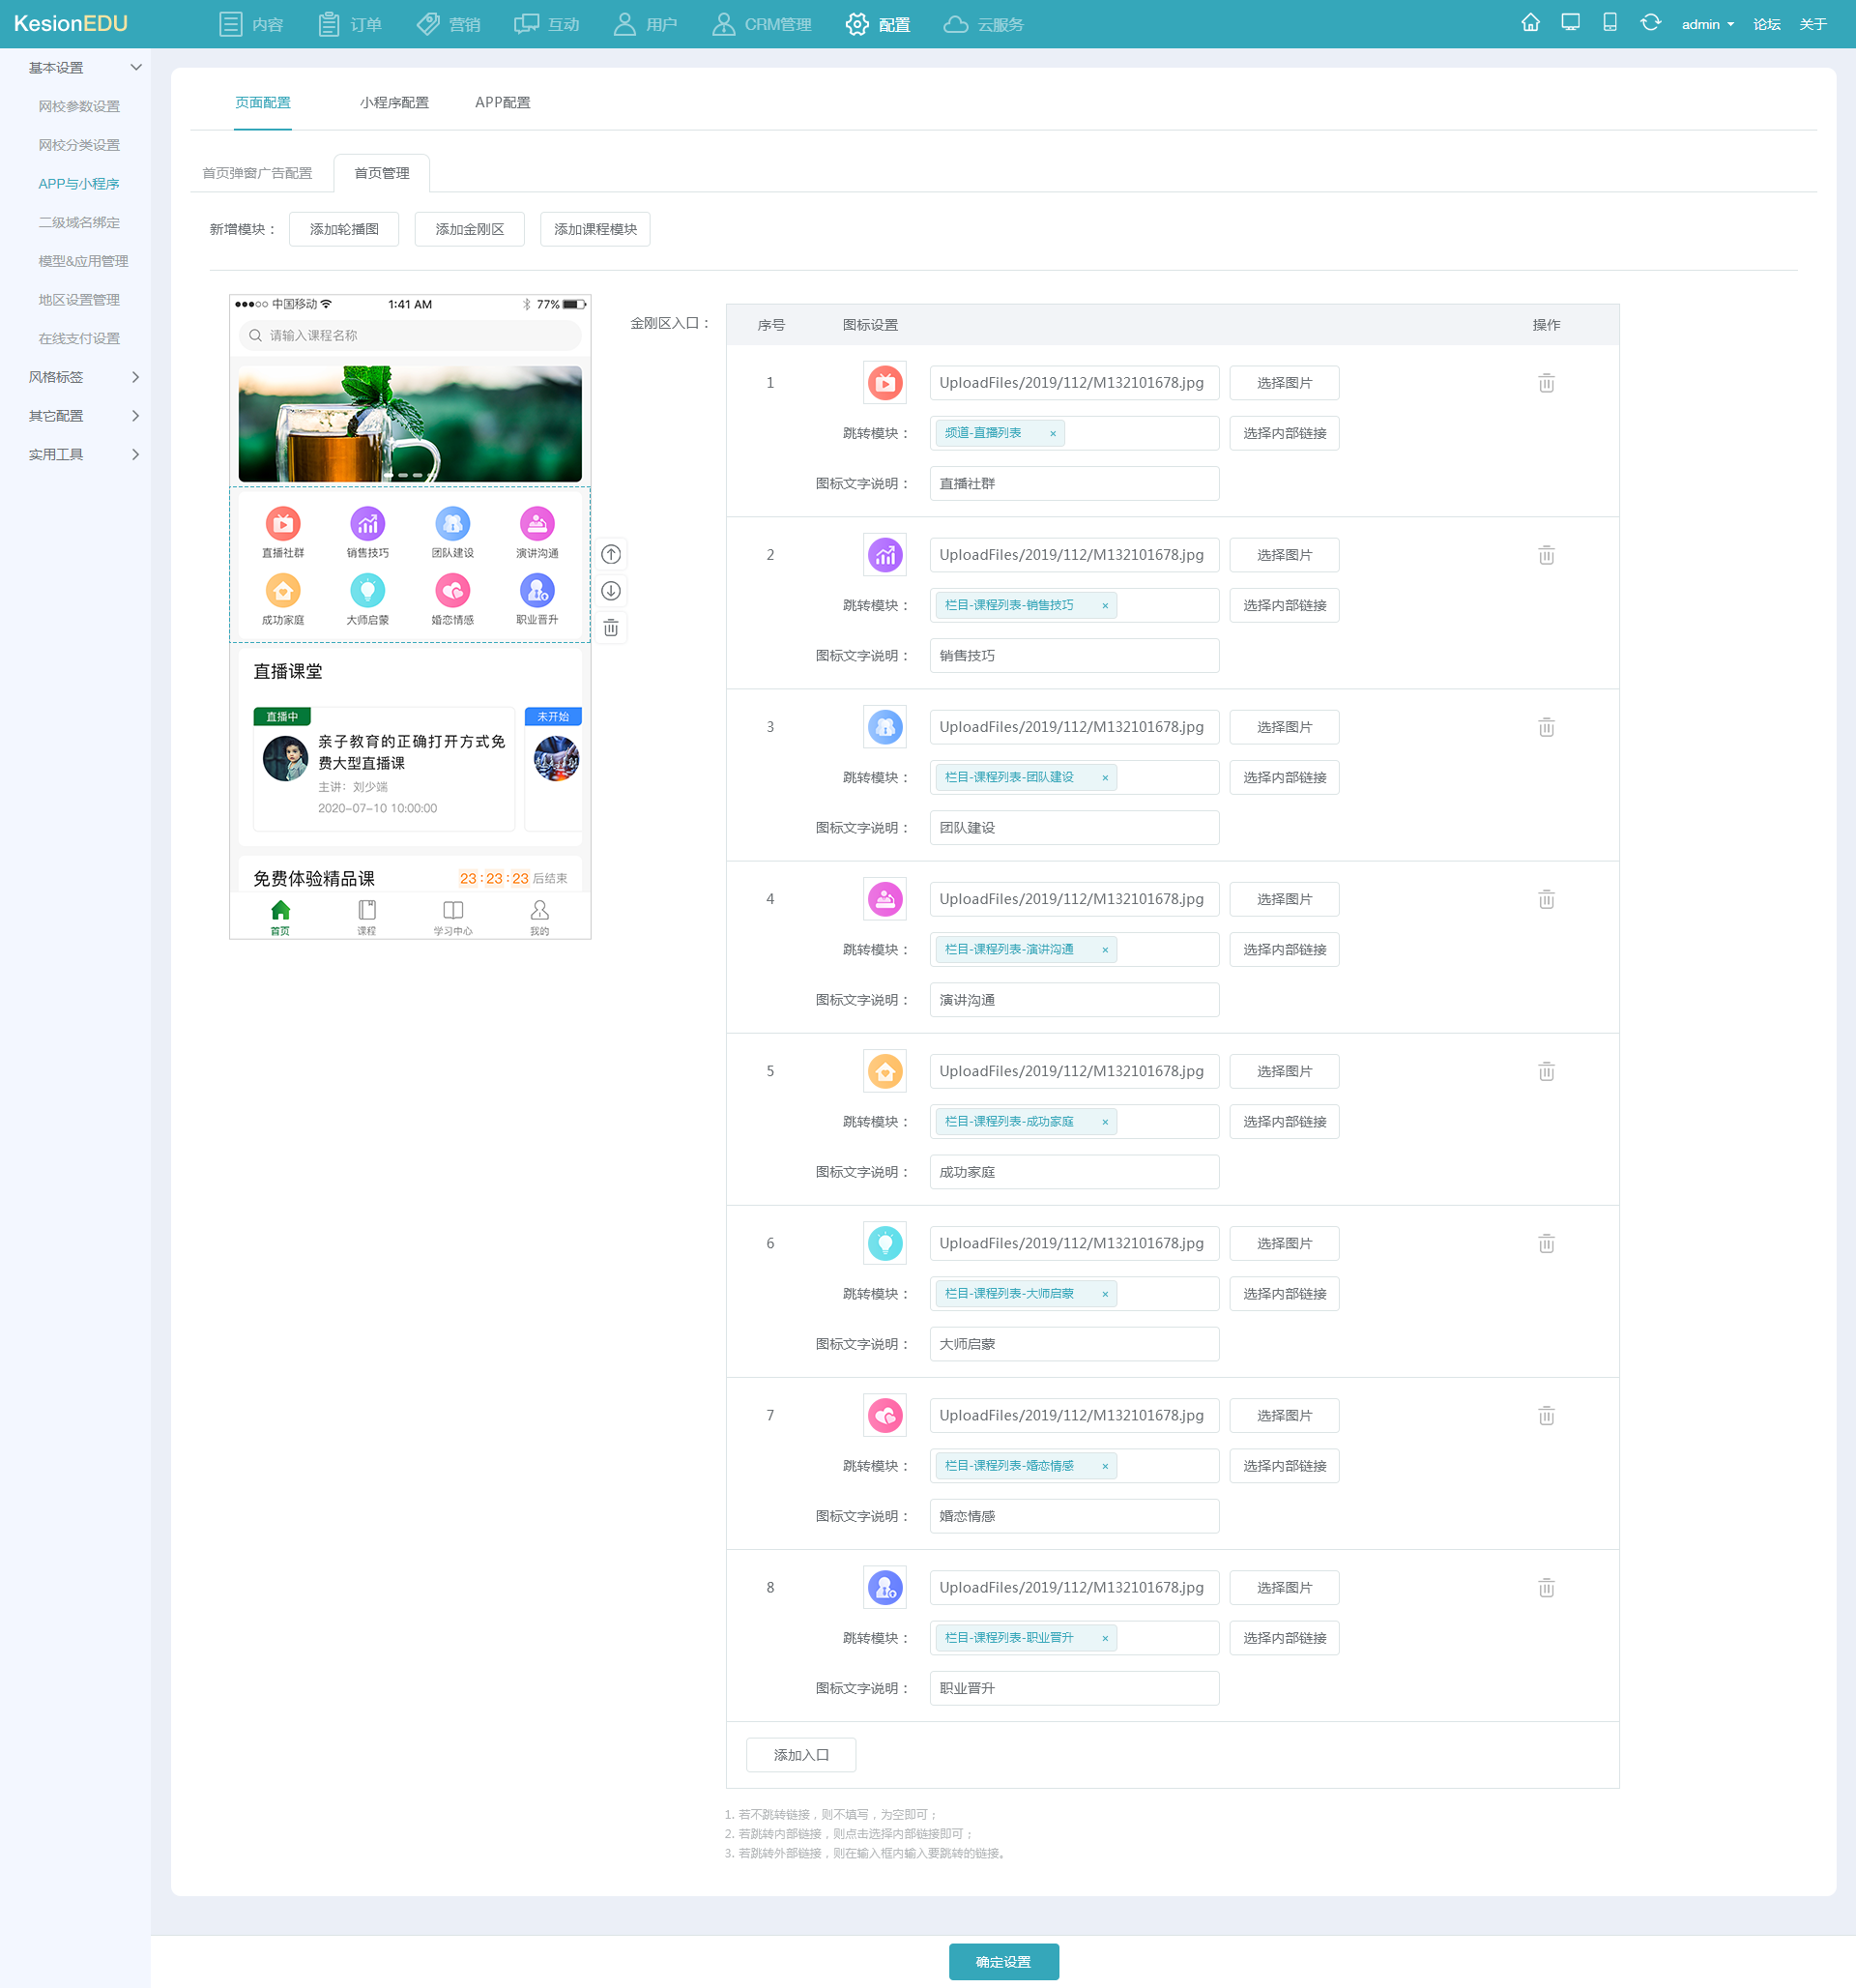The height and width of the screenshot is (1988, 1856).
Task: Delete the 团队建设 entry using its trash icon
Action: point(1546,727)
